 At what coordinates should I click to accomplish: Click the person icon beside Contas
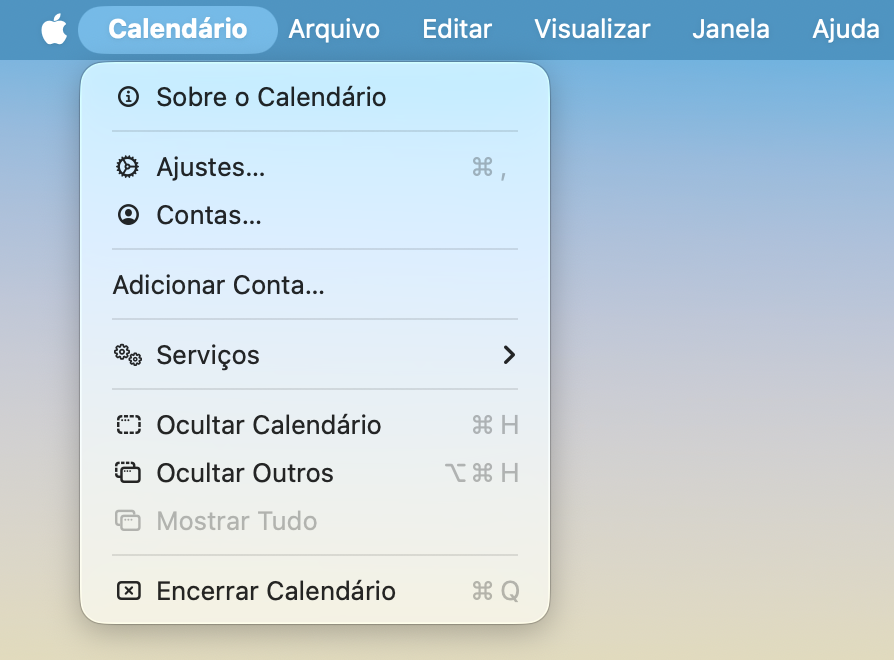[128, 215]
